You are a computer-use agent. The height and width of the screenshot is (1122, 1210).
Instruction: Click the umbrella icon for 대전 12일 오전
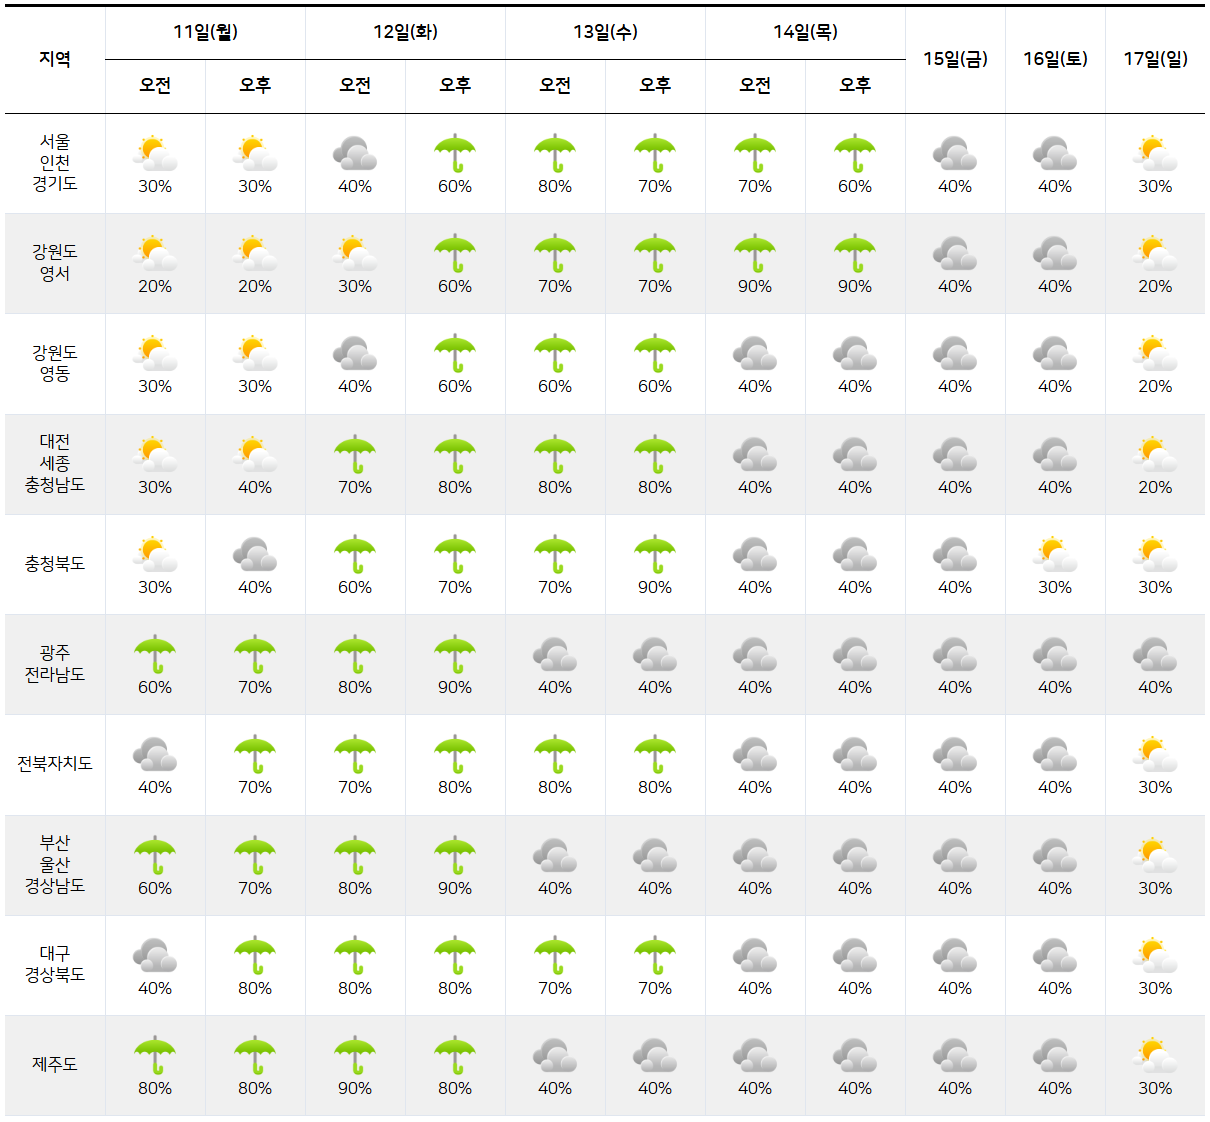pyautogui.click(x=355, y=455)
